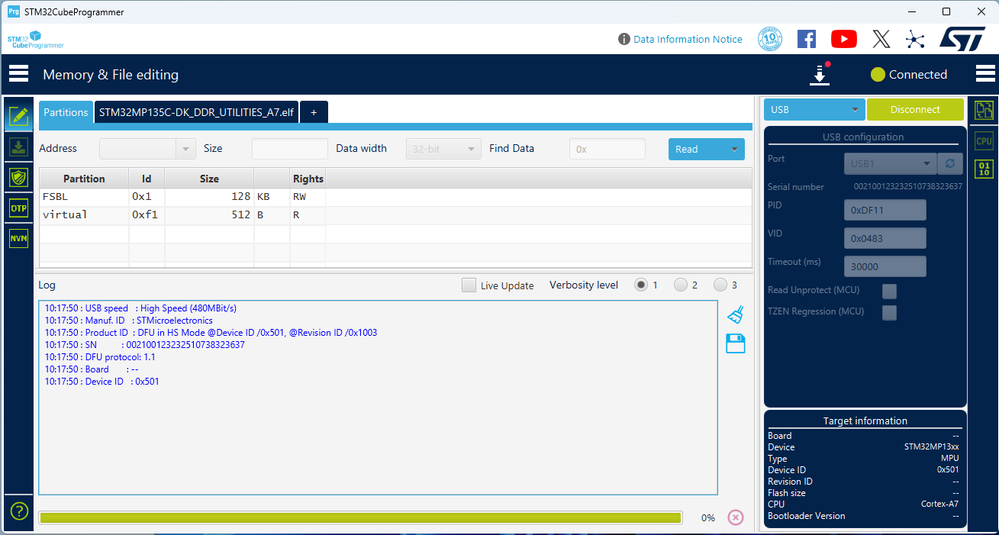Click the Find Data input field

[x=607, y=149]
